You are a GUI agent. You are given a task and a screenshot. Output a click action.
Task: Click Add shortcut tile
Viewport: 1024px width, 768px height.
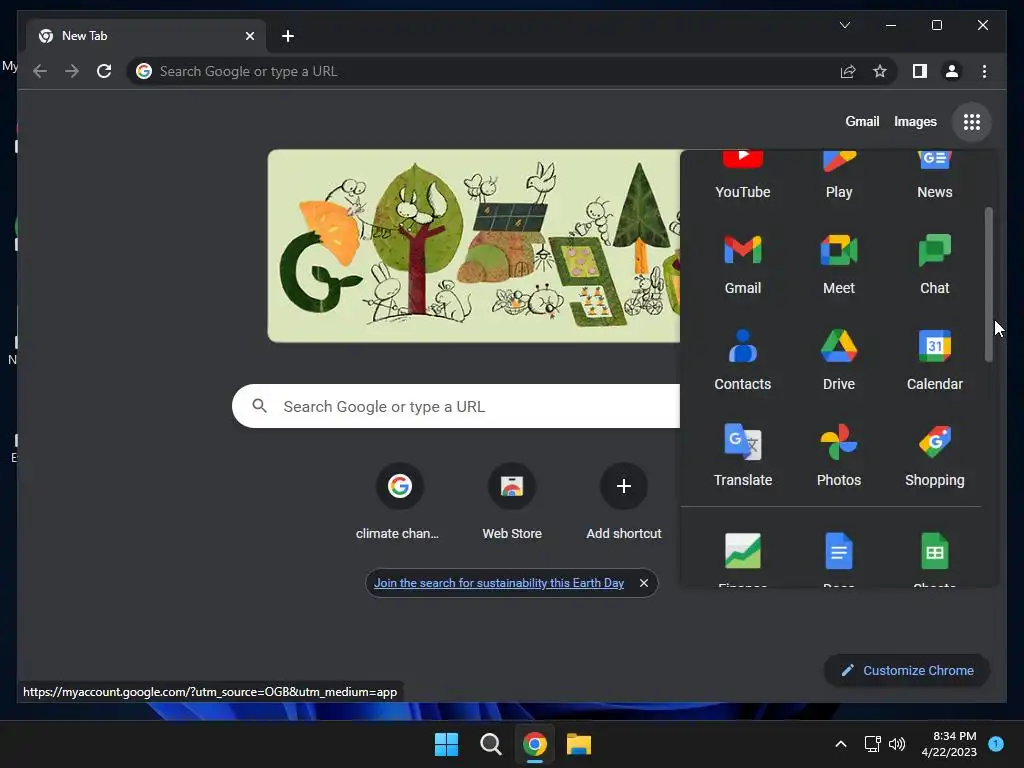point(624,502)
